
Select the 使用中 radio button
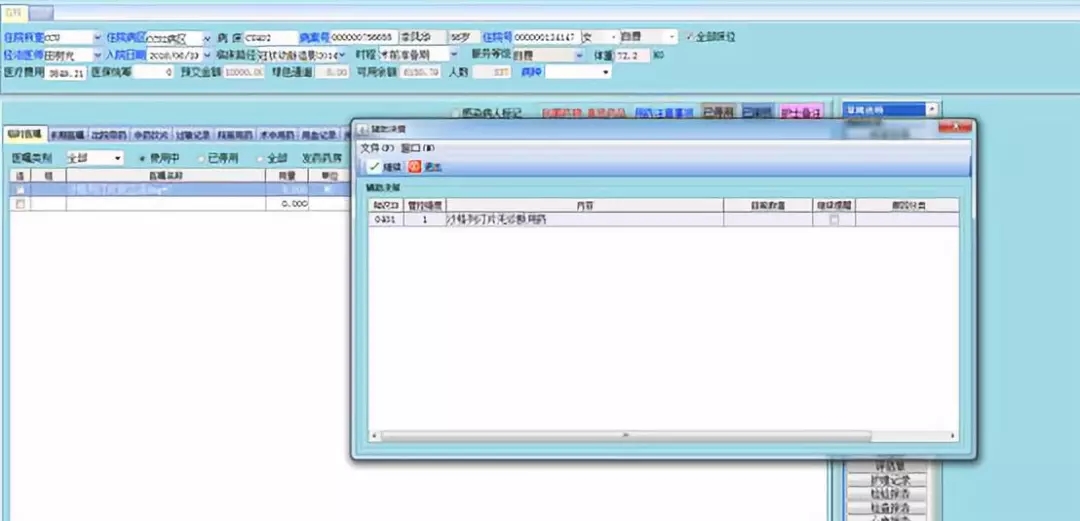[141, 158]
